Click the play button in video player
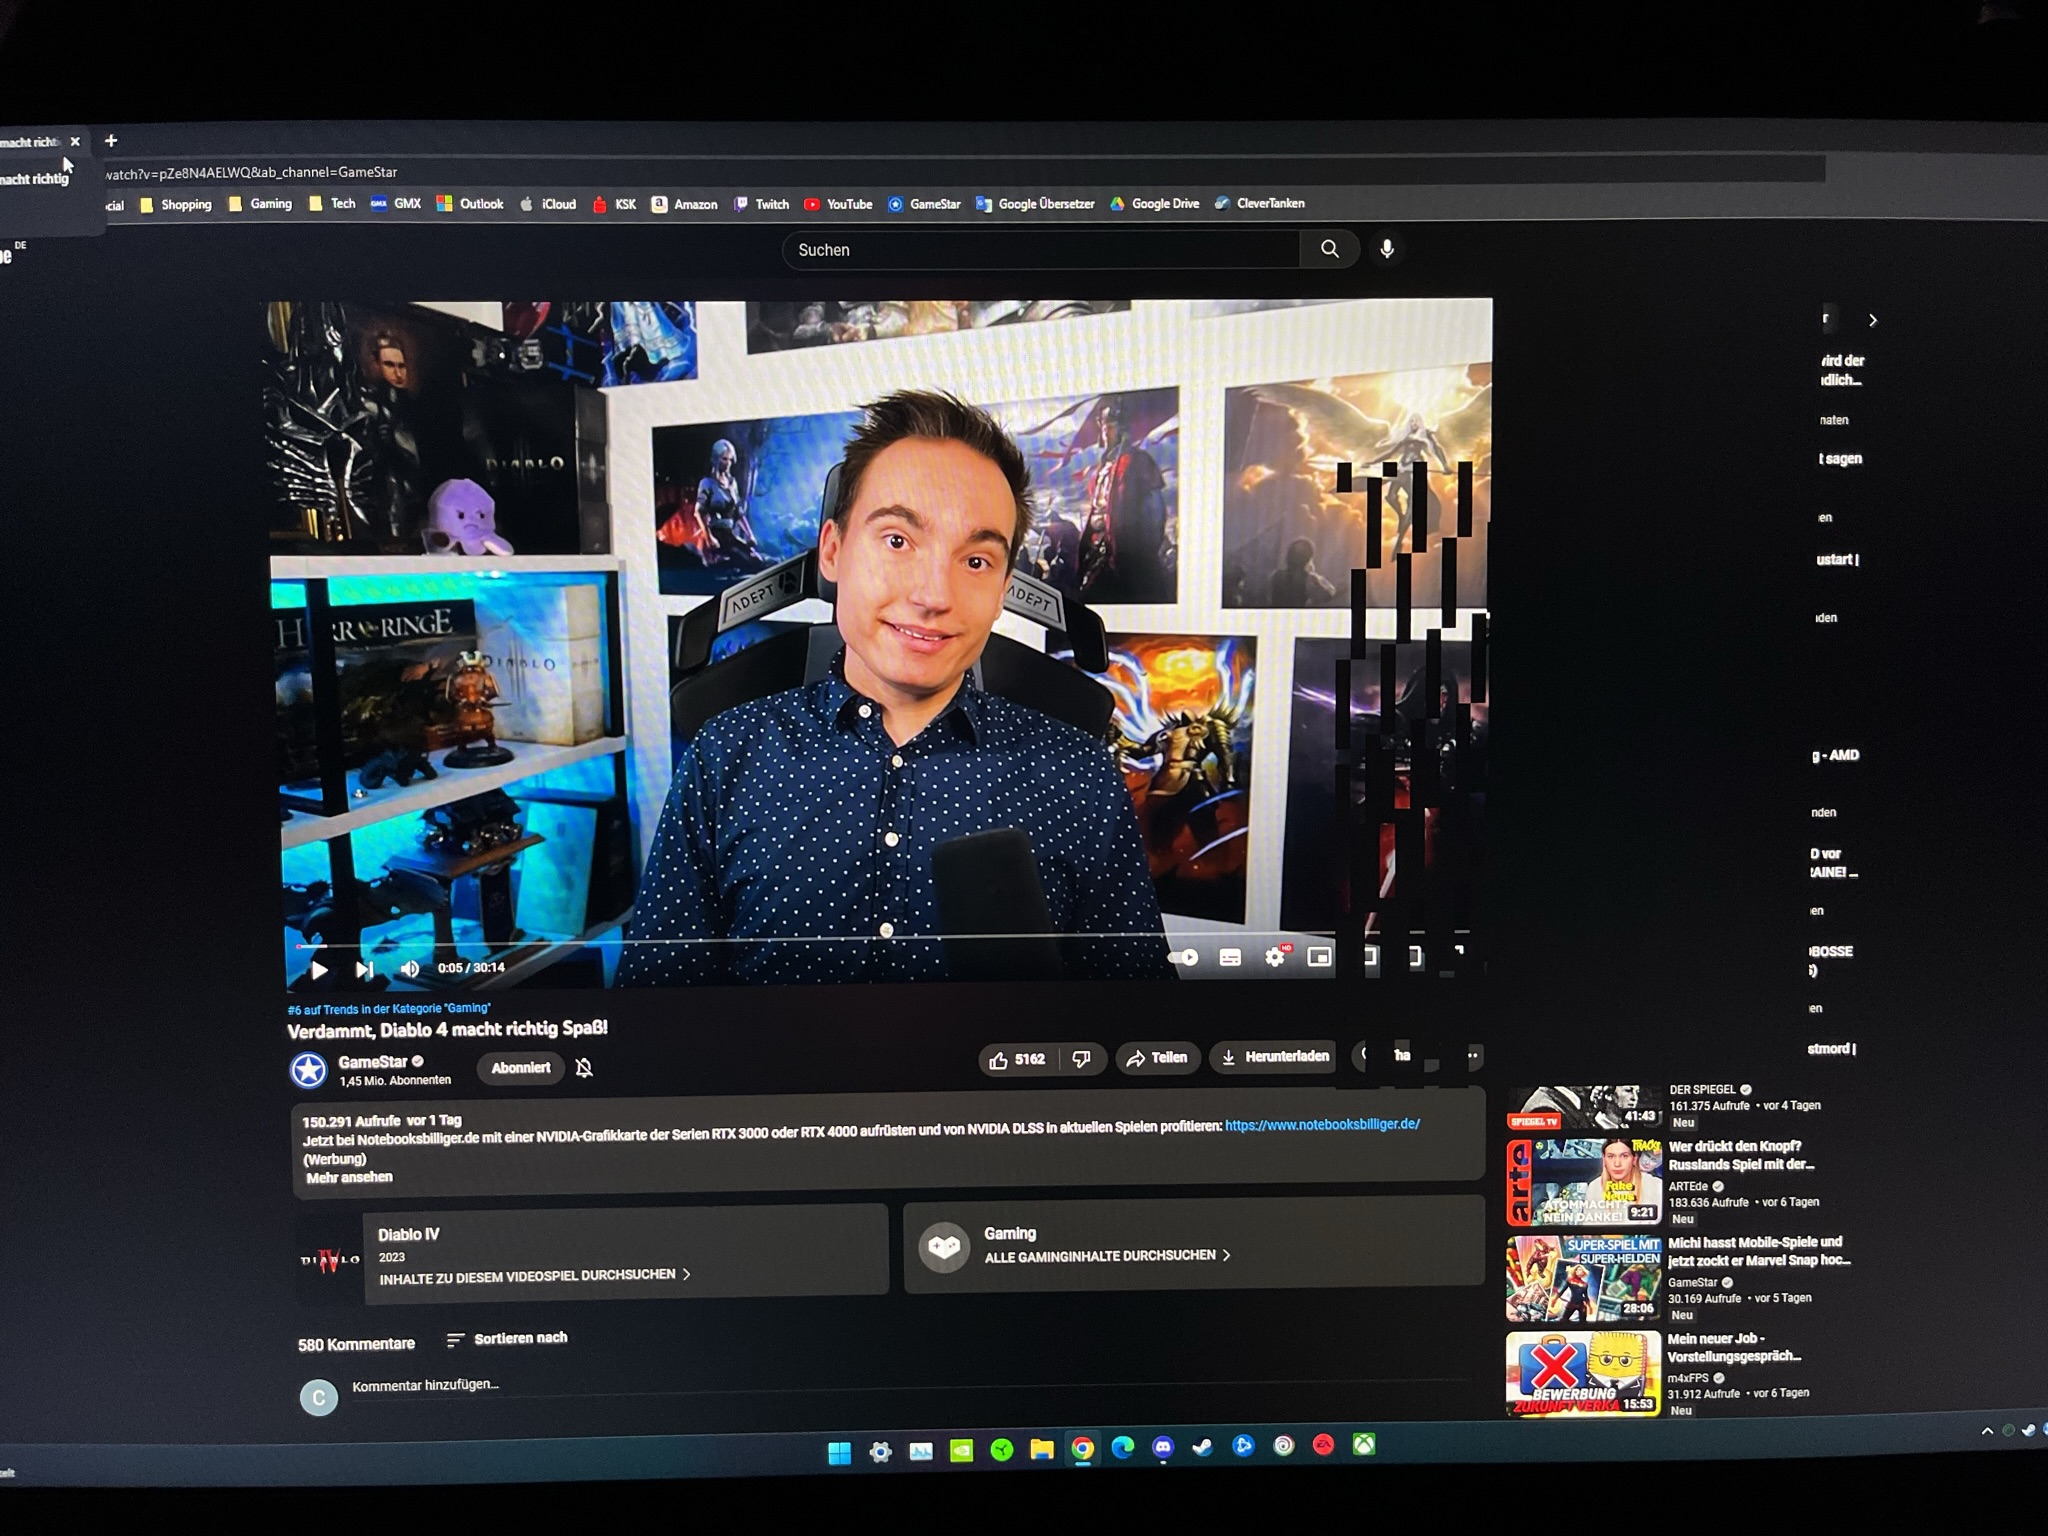The image size is (2048, 1536). tap(319, 969)
